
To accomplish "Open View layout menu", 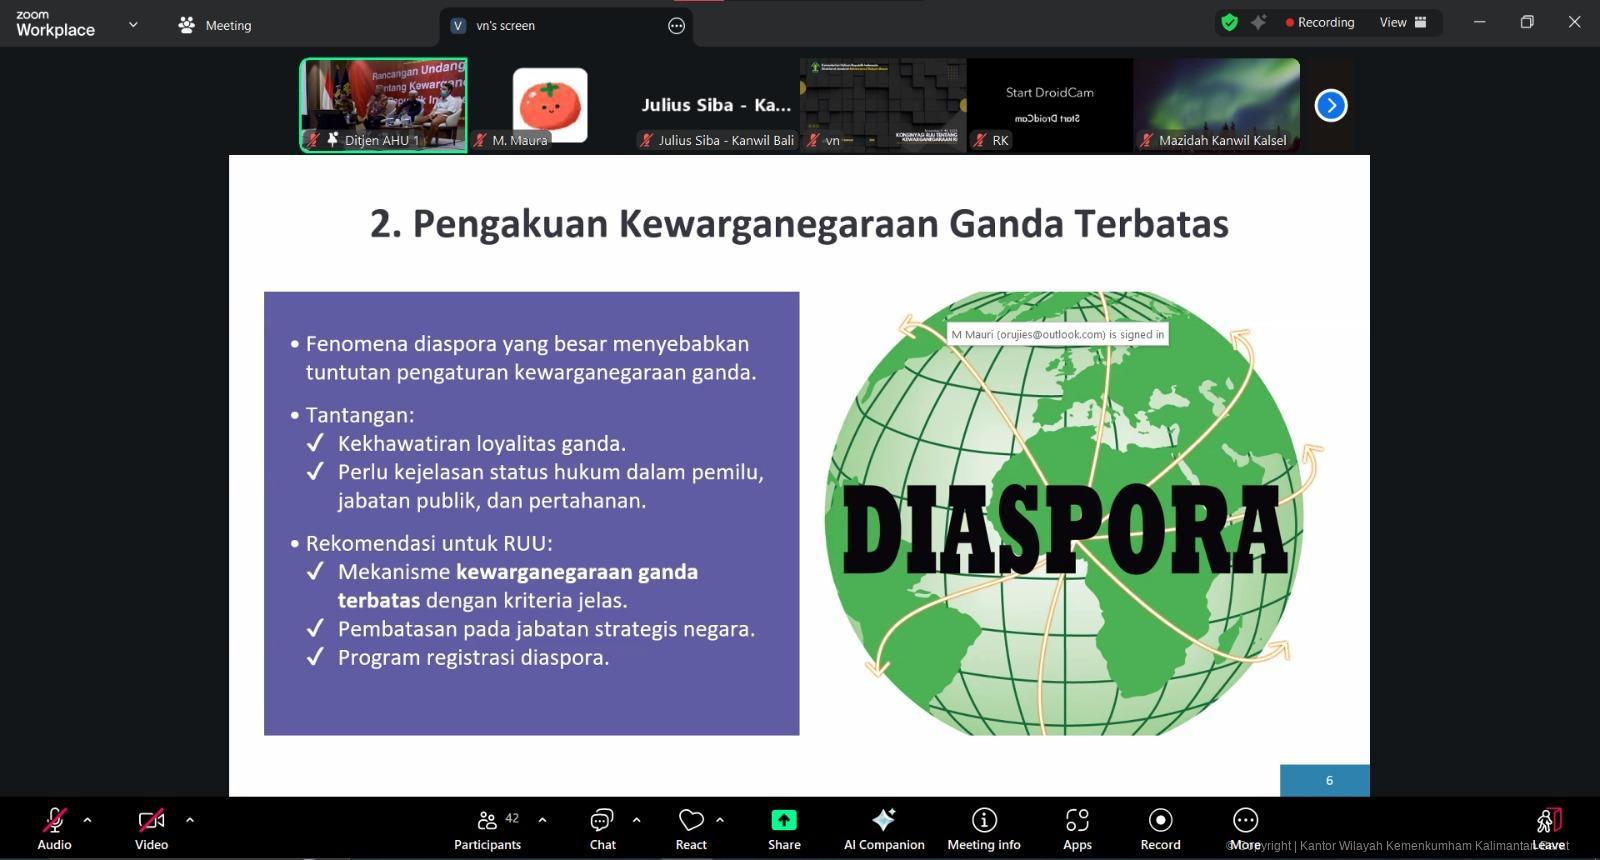I will tap(1403, 22).
